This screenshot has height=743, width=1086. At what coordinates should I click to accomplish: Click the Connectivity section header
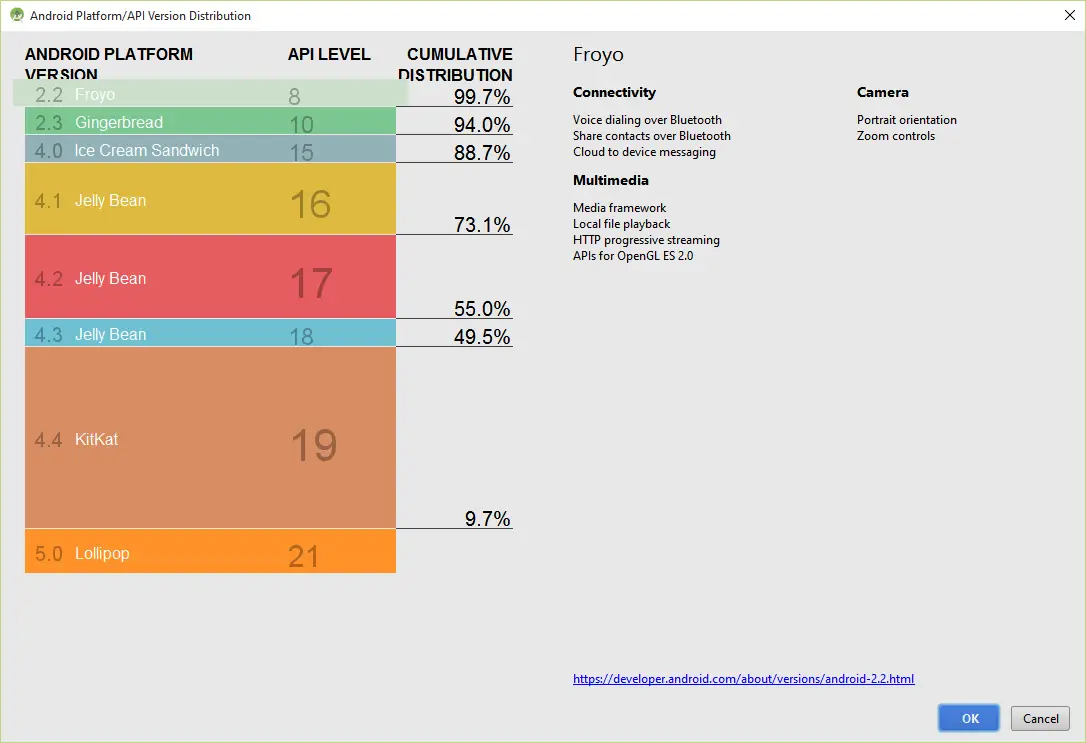[x=614, y=92]
